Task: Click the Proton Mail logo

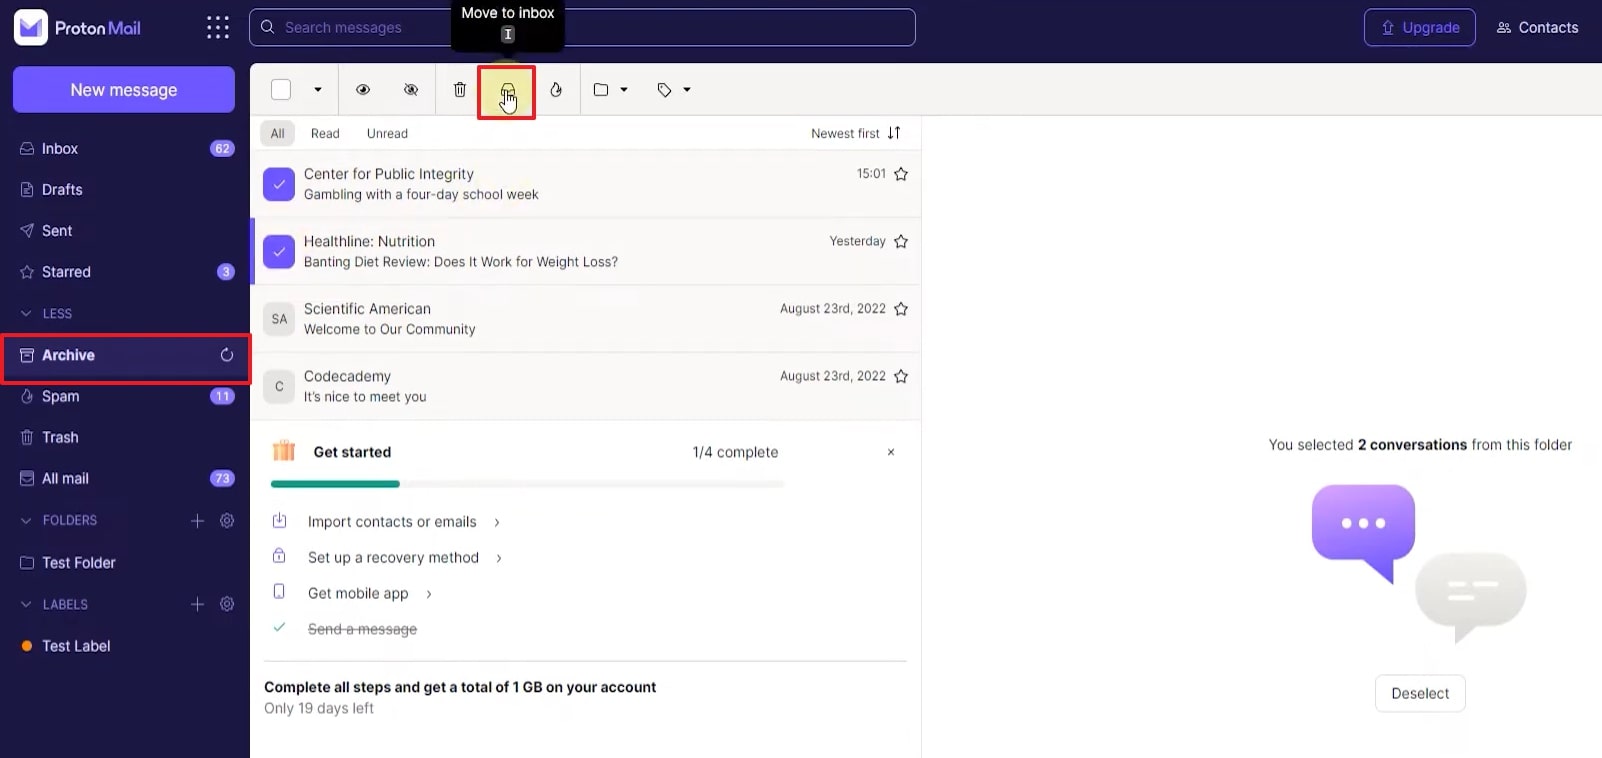Action: tap(78, 28)
